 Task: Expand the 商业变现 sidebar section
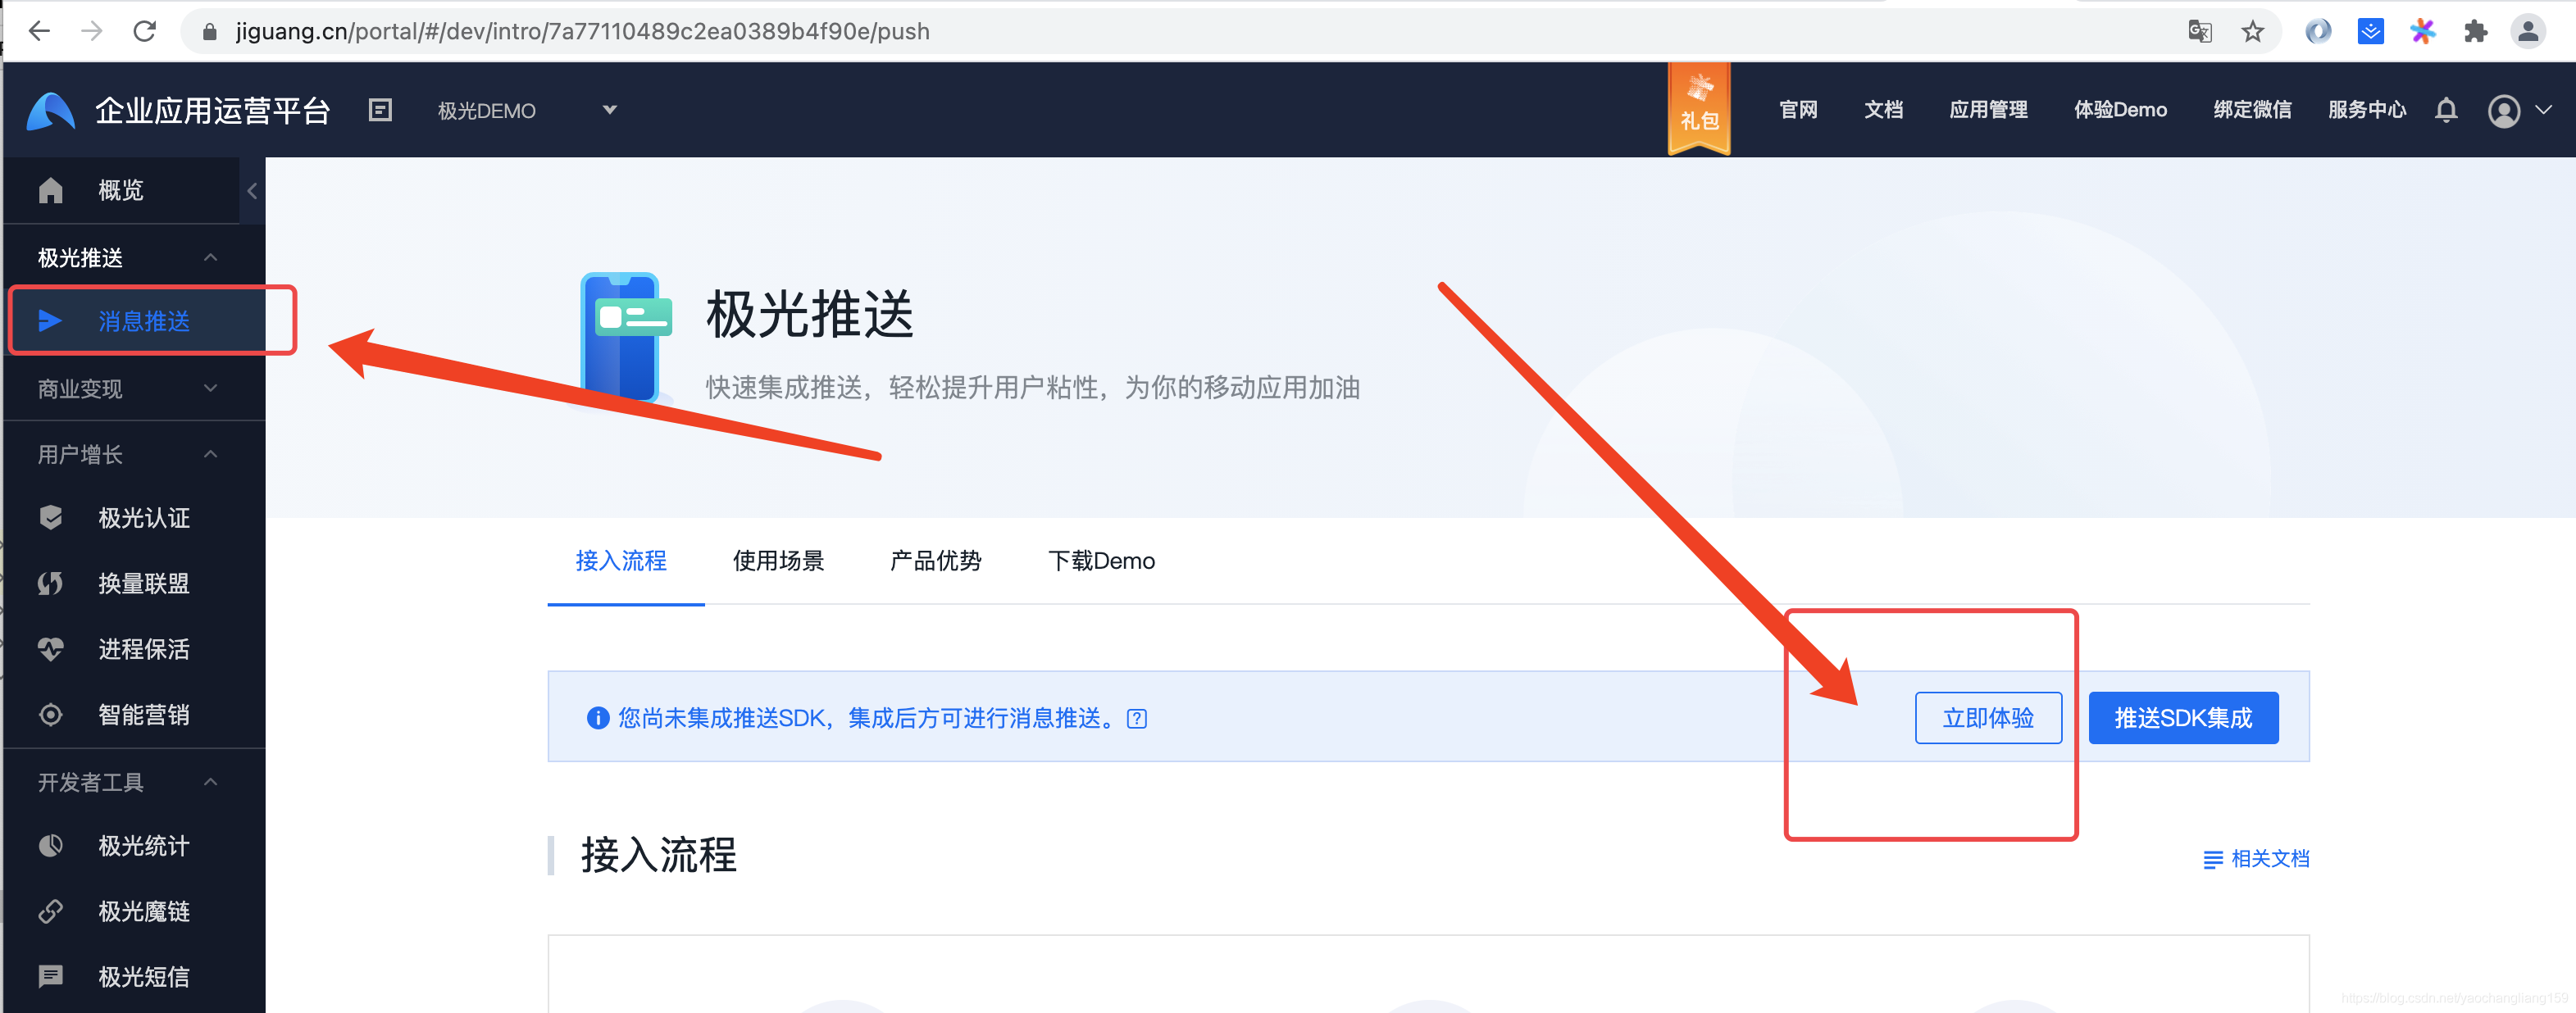(135, 388)
